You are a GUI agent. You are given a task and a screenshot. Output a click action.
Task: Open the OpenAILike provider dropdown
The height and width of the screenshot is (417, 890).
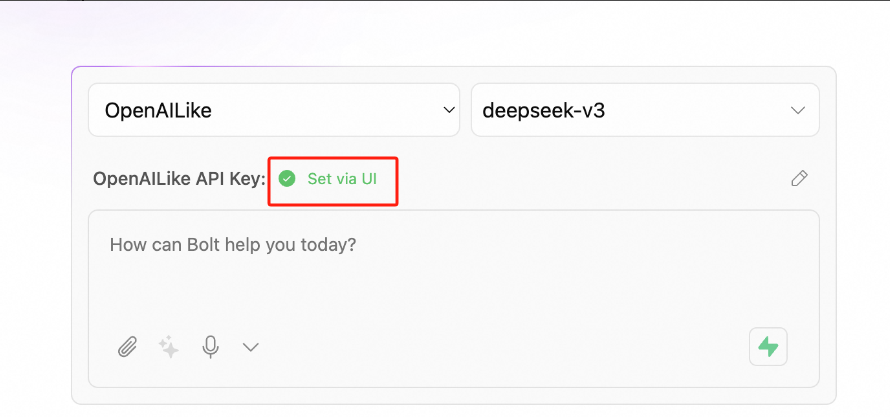274,110
